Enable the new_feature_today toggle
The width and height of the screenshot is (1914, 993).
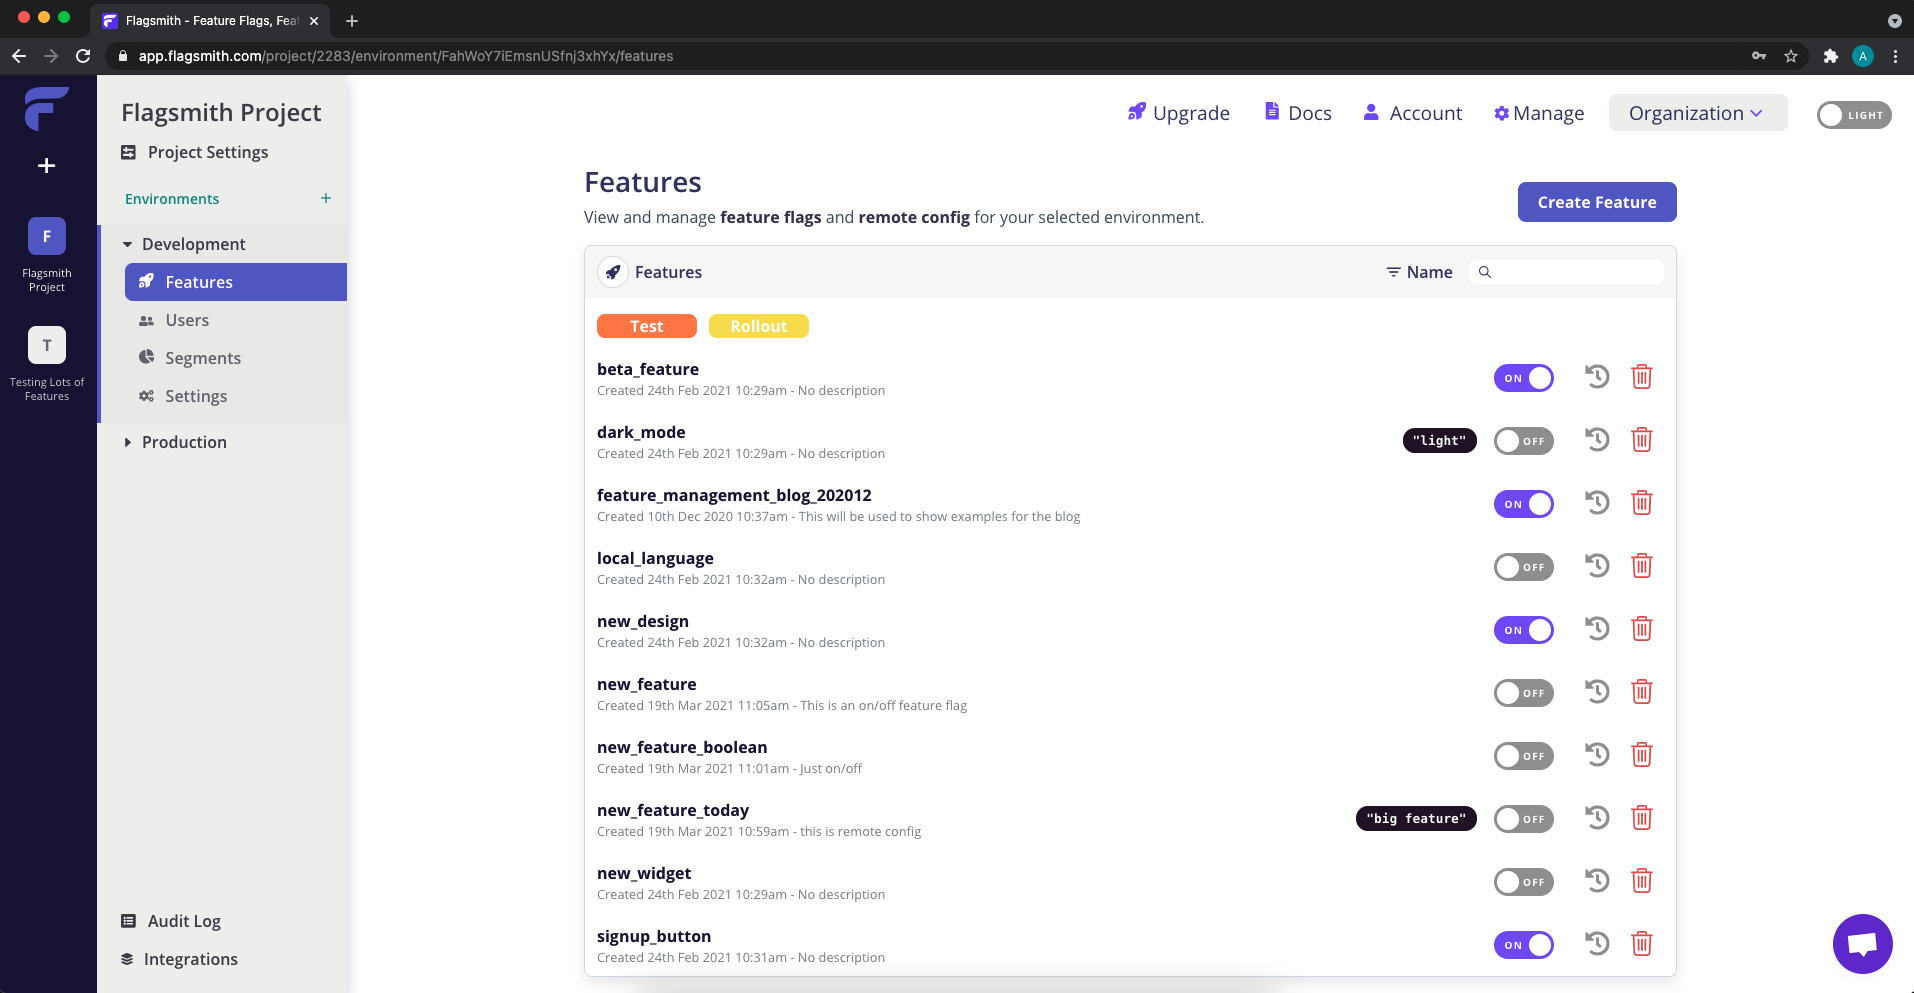(1524, 819)
